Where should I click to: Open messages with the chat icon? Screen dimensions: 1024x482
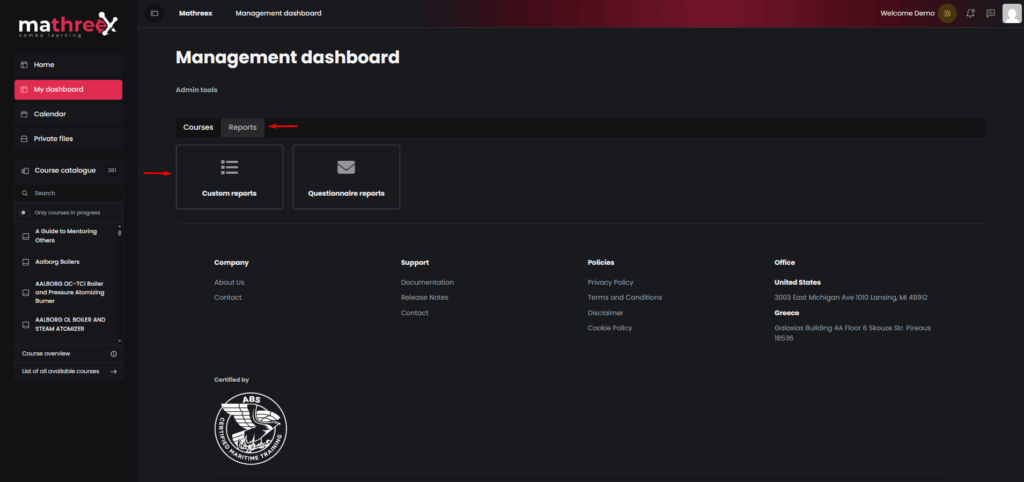[x=990, y=13]
